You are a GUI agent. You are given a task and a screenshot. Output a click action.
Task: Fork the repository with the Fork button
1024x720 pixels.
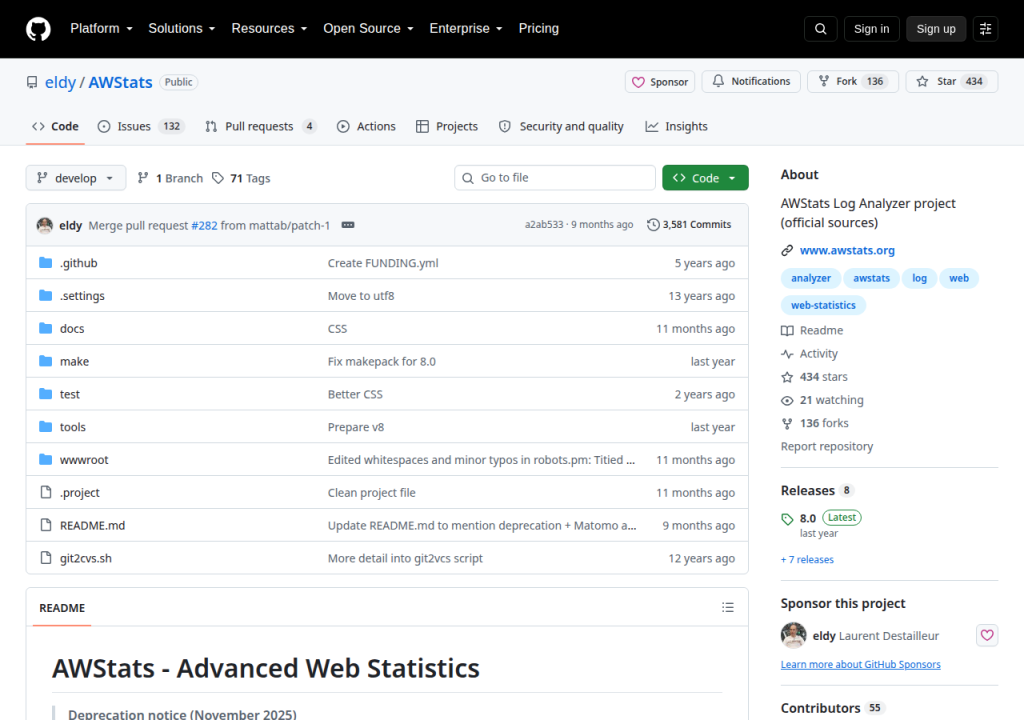[x=853, y=82]
